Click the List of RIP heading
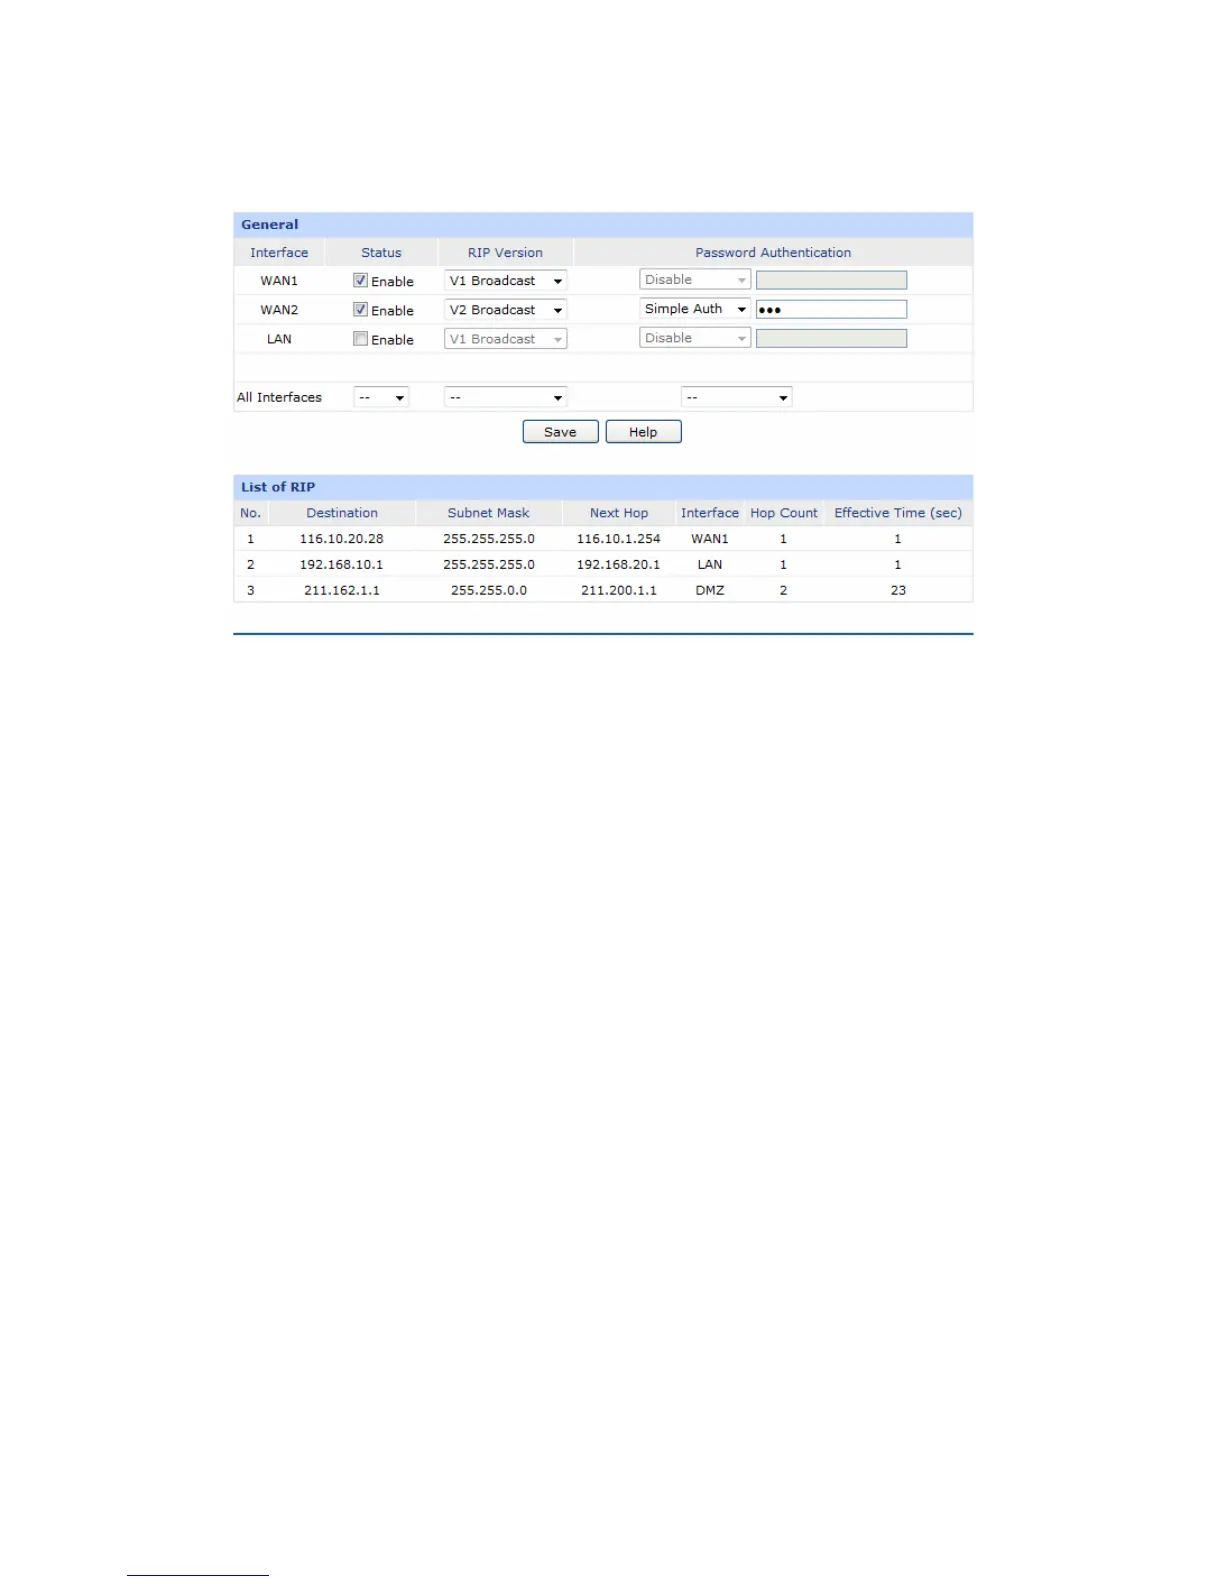The image size is (1224, 1584). coord(278,487)
